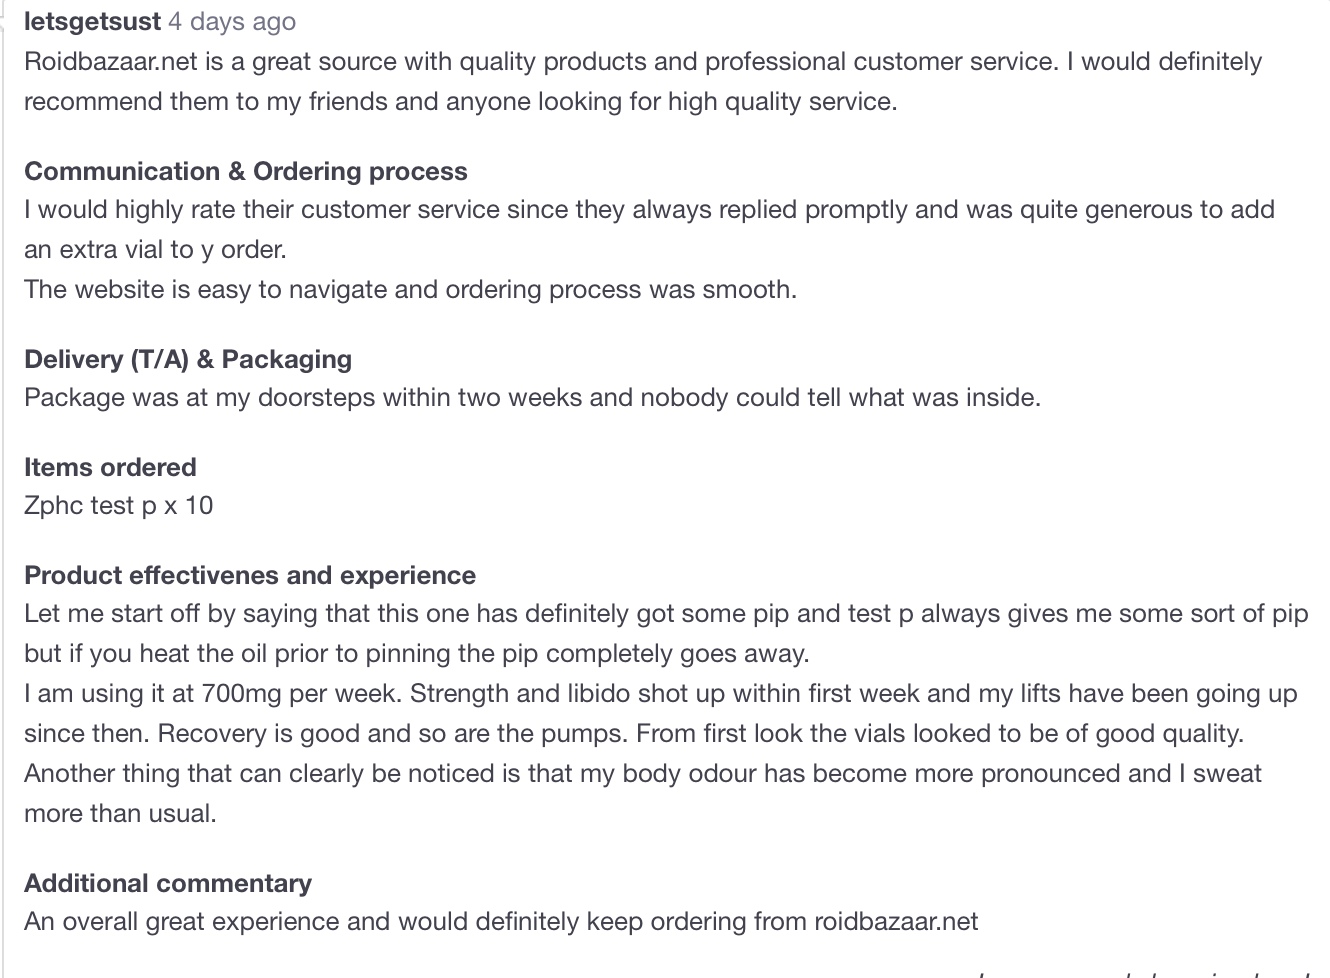Viewport: 1330px width, 978px height.
Task: Click the sentence about the website being easy to navigate
Action: coord(410,289)
